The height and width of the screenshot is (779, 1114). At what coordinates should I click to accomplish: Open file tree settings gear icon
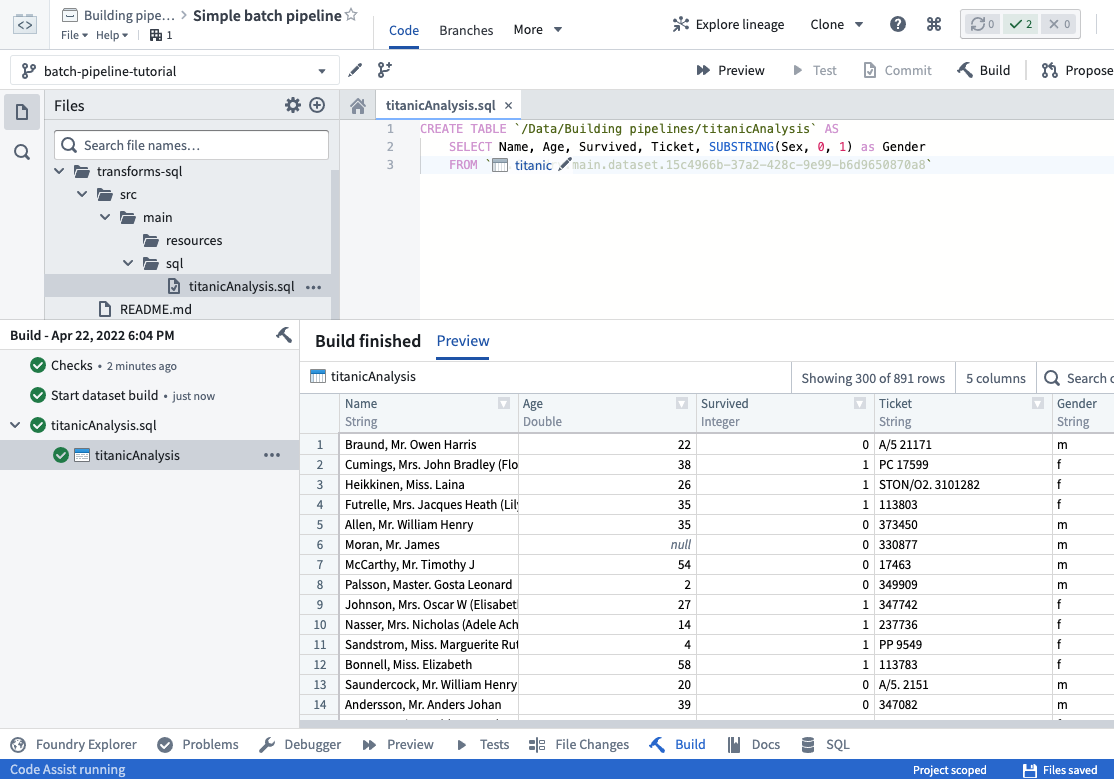click(x=293, y=105)
